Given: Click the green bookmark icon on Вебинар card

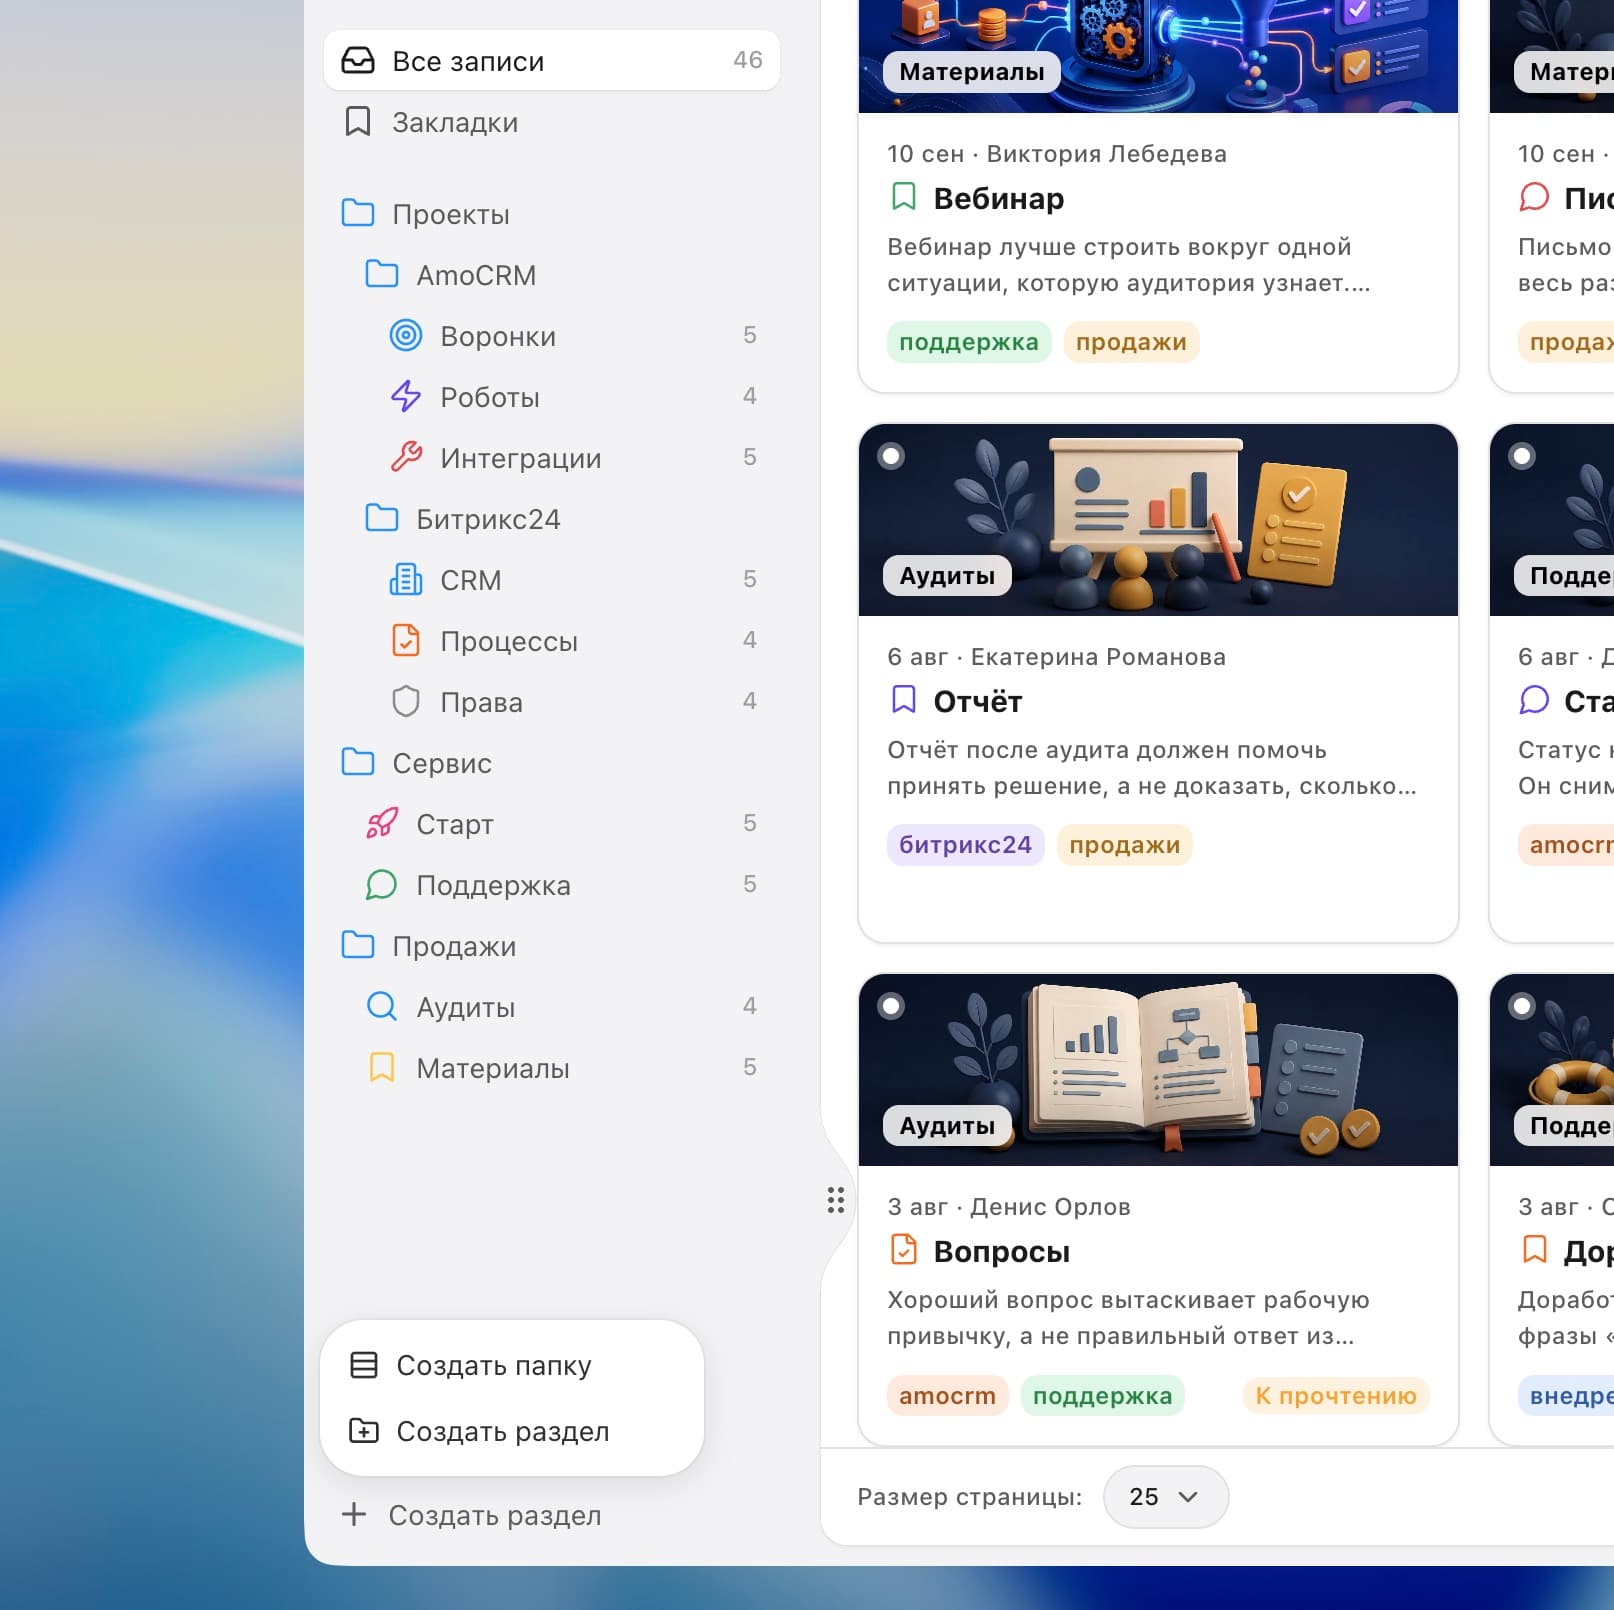Looking at the screenshot, I should [903, 196].
